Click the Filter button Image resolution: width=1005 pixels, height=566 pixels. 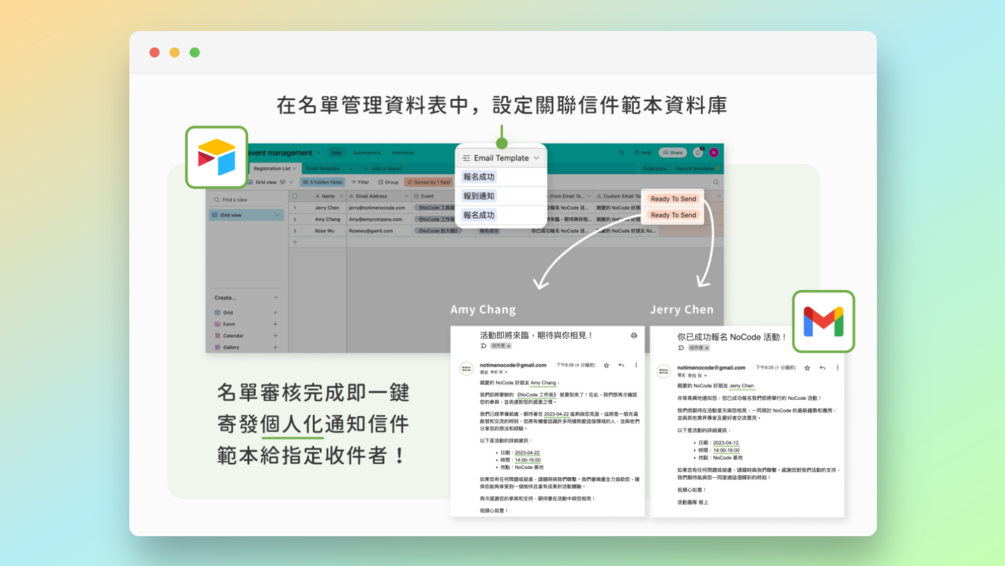[360, 182]
